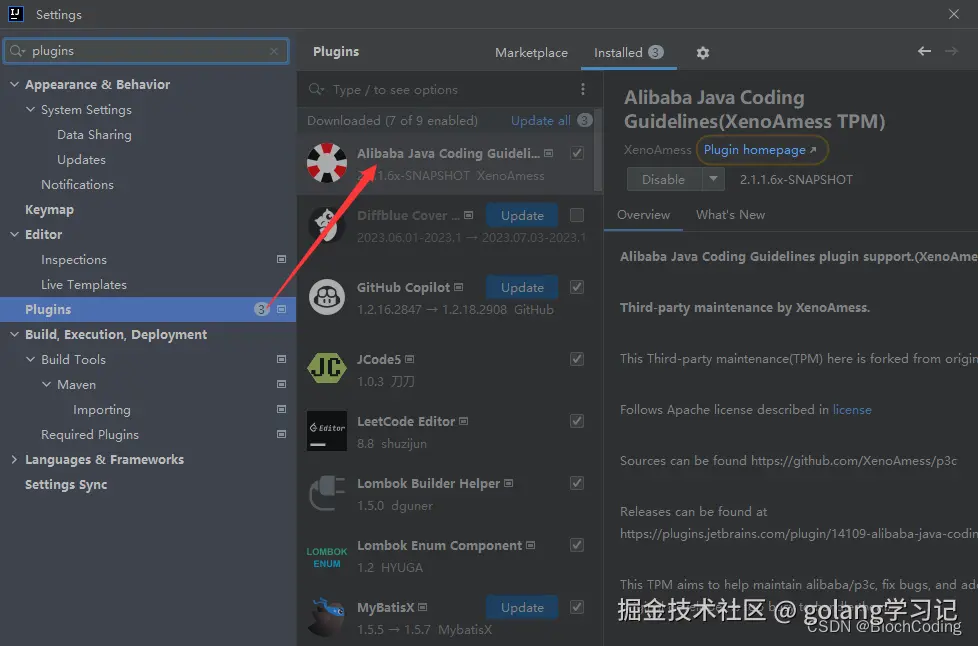Click the JCode5 plugin icon
This screenshot has height=646, width=978.
(x=327, y=368)
